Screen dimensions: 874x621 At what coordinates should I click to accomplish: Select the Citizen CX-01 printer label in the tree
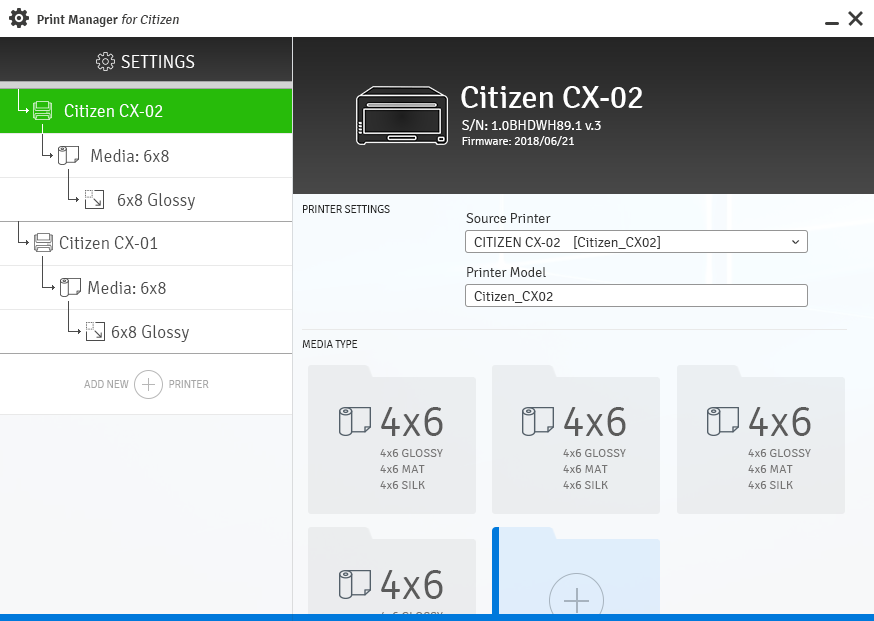pyautogui.click(x=108, y=243)
